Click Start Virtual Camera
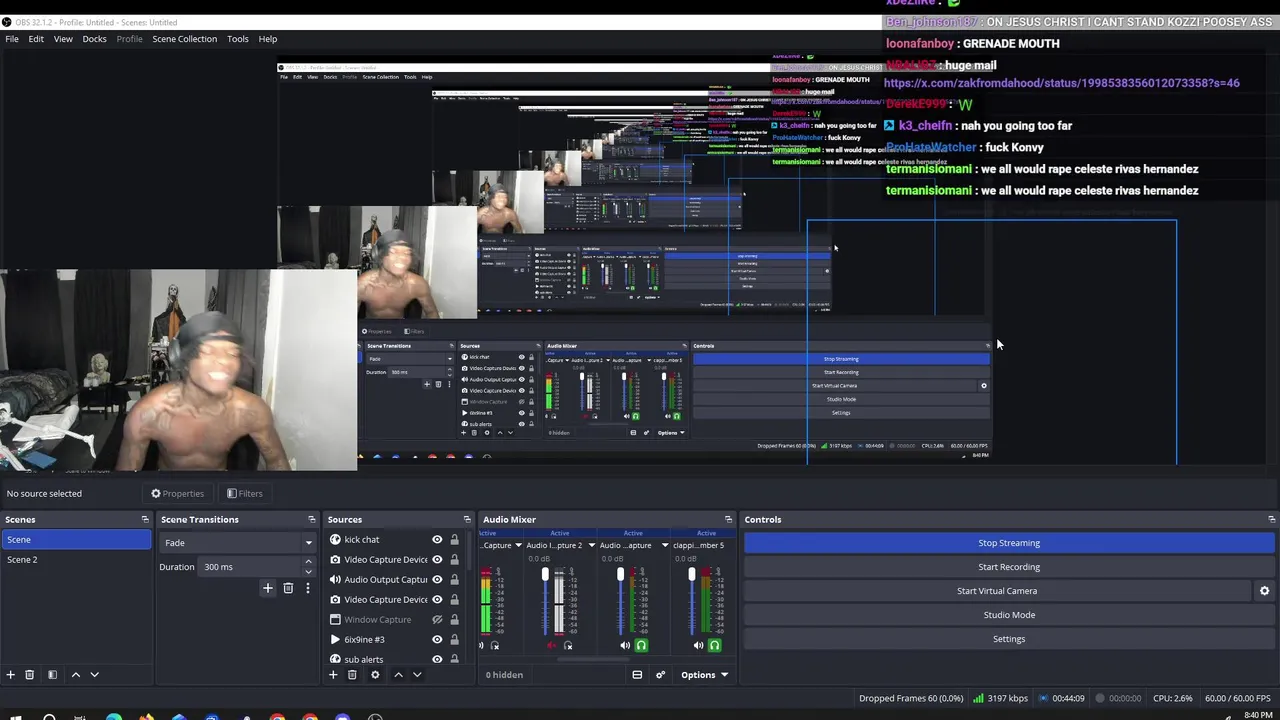The height and width of the screenshot is (720, 1280). [997, 591]
